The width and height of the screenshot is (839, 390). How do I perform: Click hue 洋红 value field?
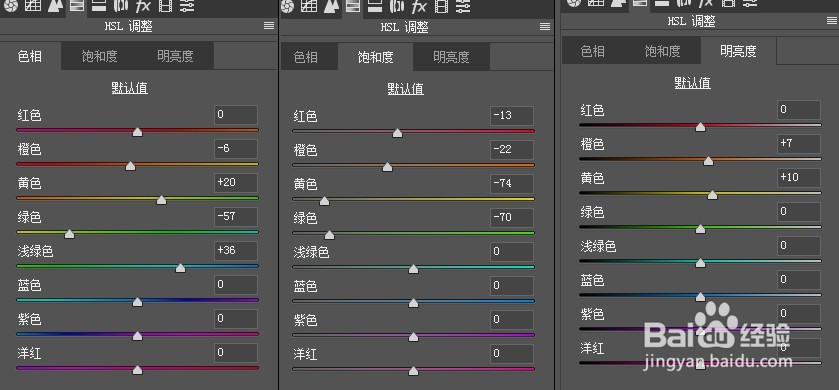(236, 353)
